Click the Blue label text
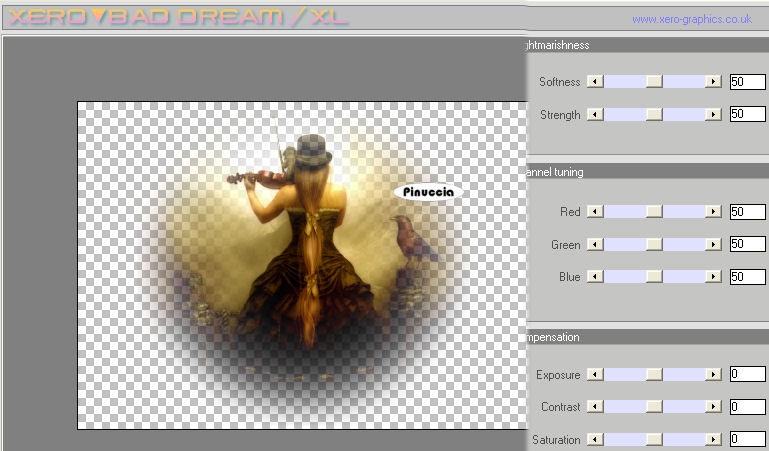The height and width of the screenshot is (451, 769). pyautogui.click(x=569, y=276)
